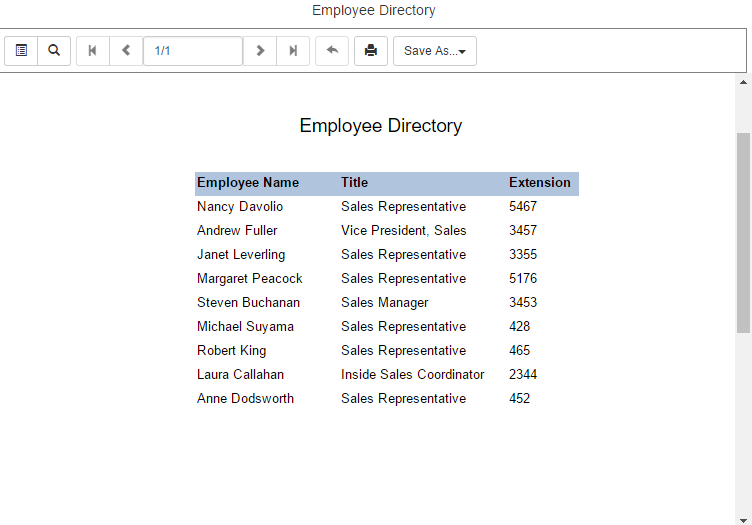Select the name Andrew Fuller
752x525 pixels.
click(237, 231)
